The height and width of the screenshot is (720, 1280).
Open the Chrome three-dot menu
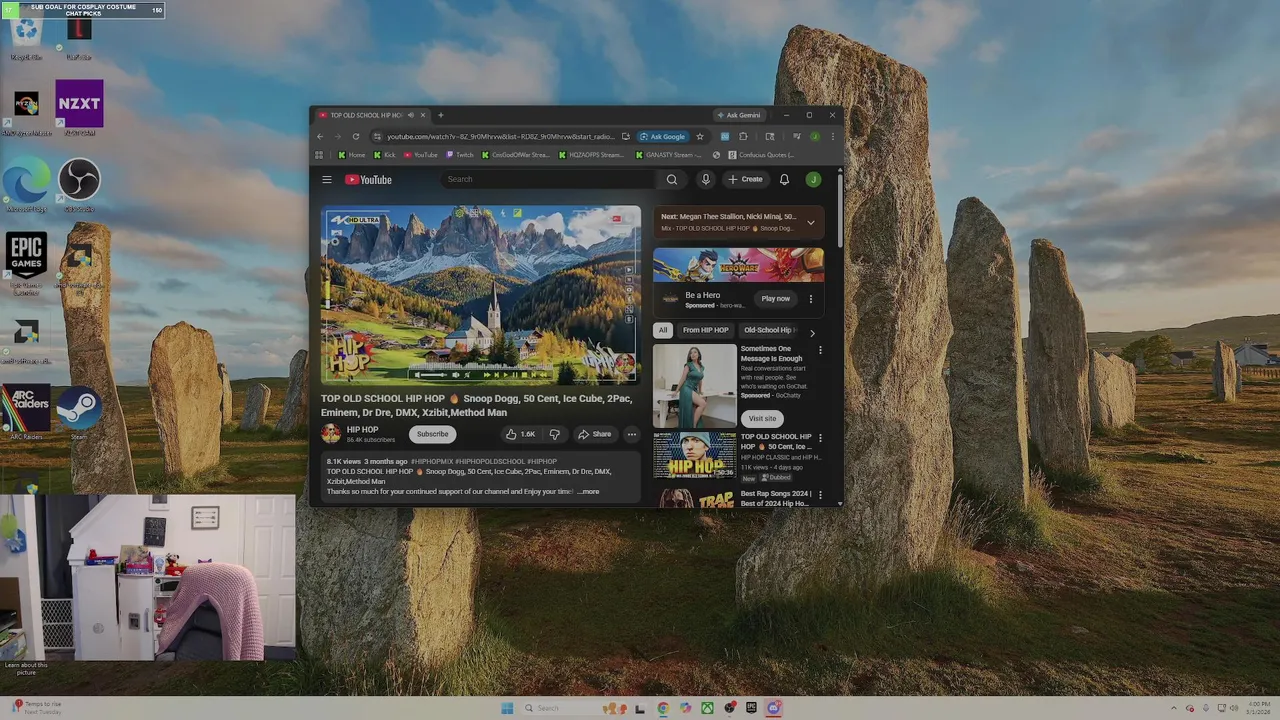click(x=832, y=137)
